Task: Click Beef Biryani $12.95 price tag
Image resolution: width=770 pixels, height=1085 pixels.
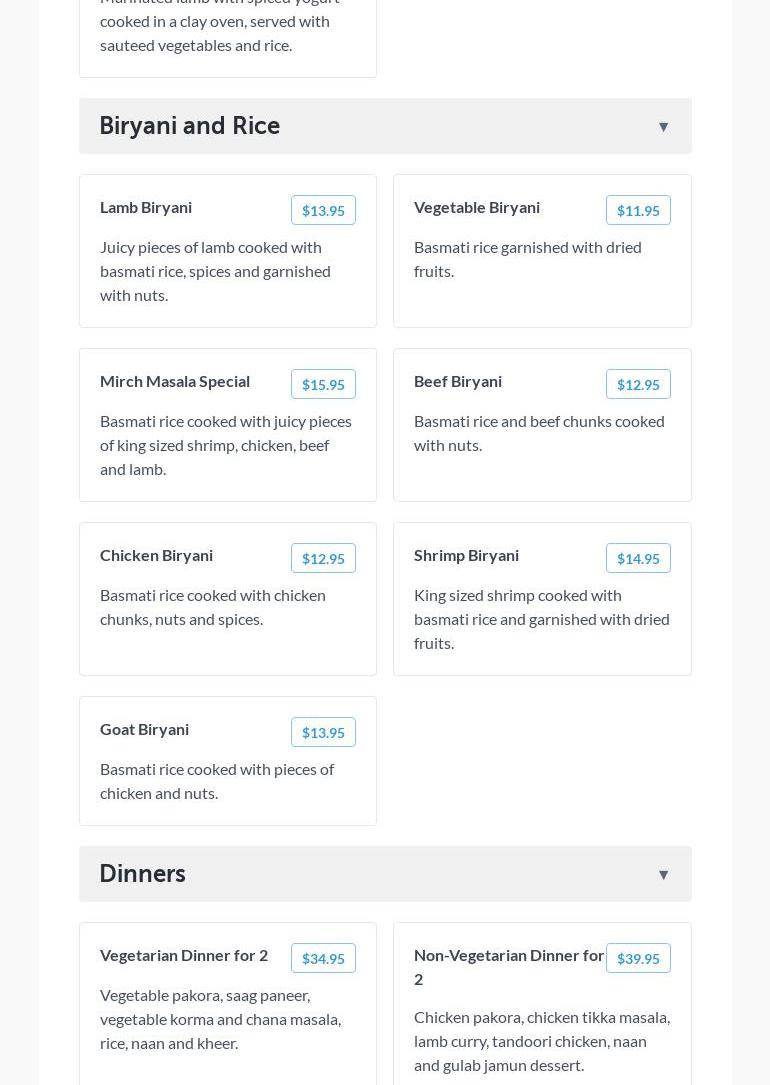Action: coord(638,384)
